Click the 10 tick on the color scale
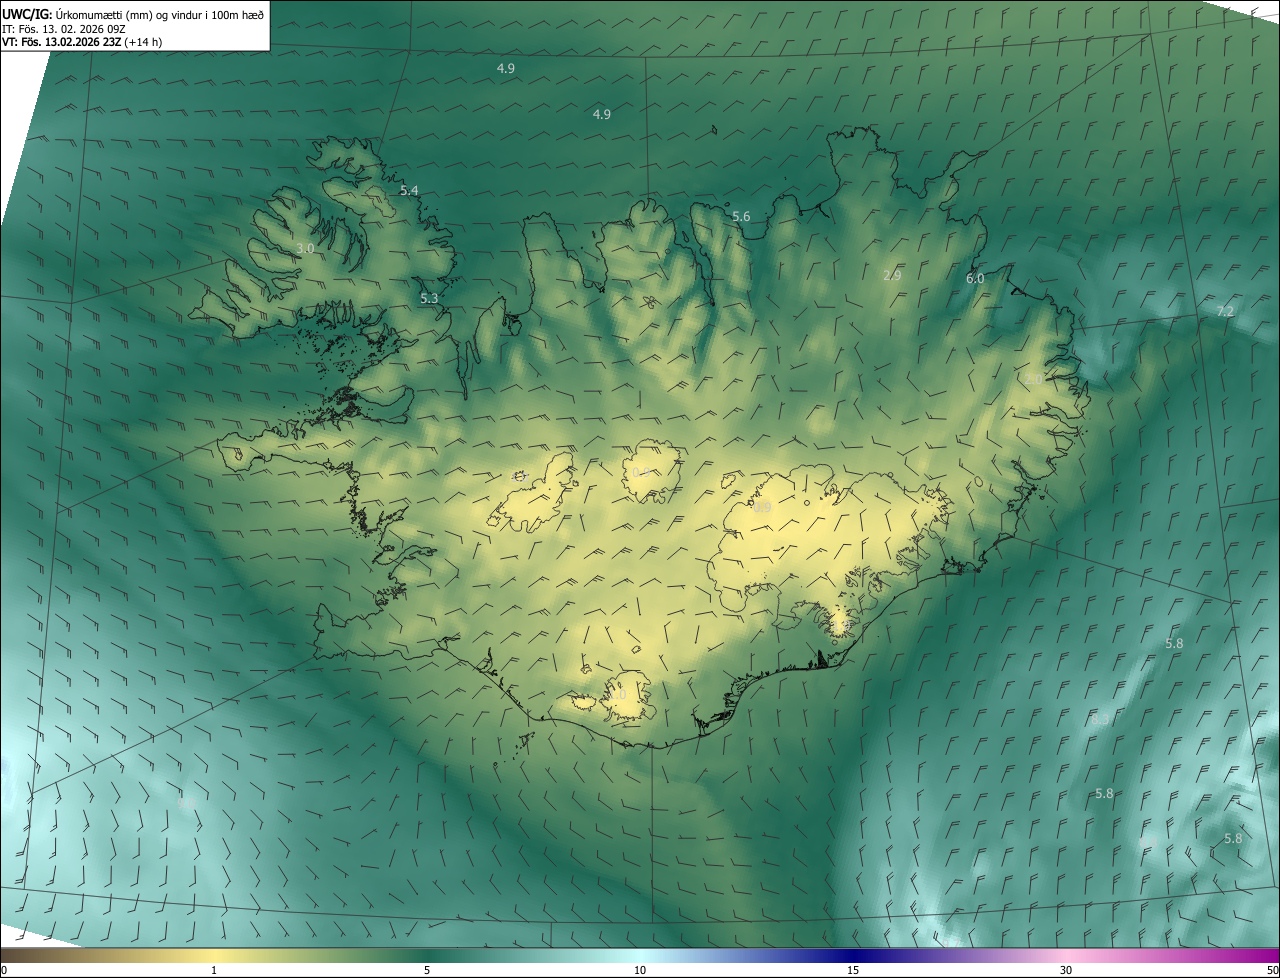Screen dimensions: 1280x978 (x=640, y=970)
